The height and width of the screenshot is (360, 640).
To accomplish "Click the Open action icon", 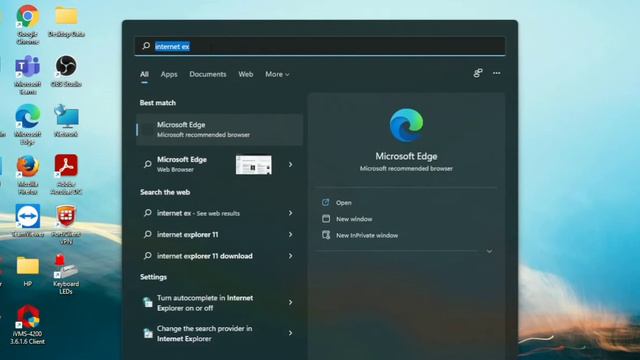I will 326,202.
